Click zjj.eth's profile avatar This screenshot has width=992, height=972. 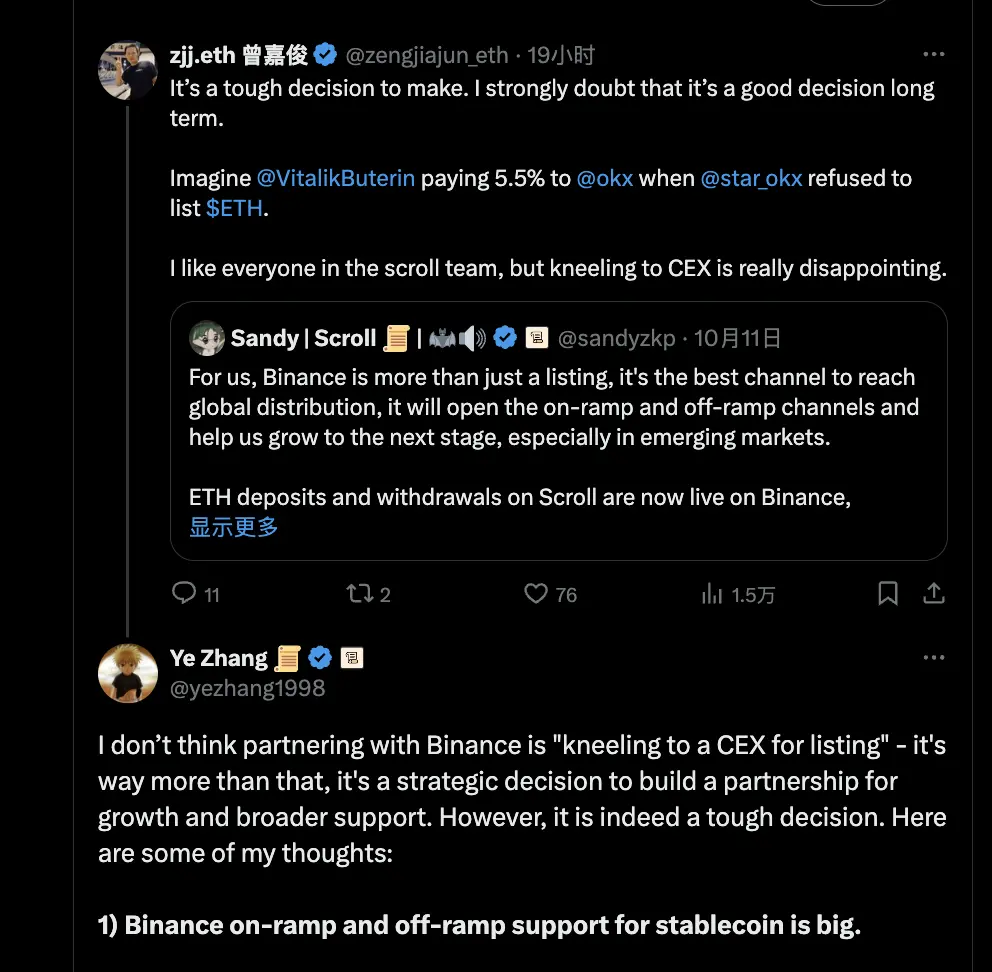128,70
